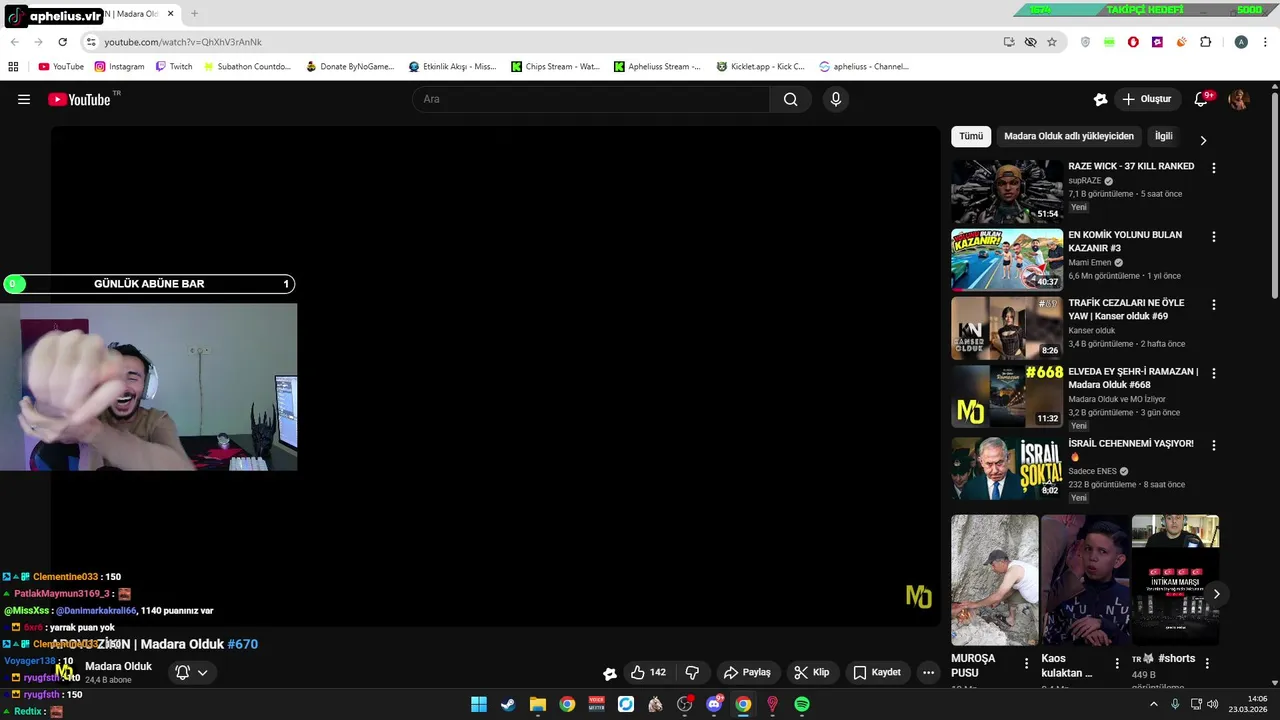Screen dimensions: 1280x720
Task: Go back in Chrome
Action: click(x=14, y=42)
